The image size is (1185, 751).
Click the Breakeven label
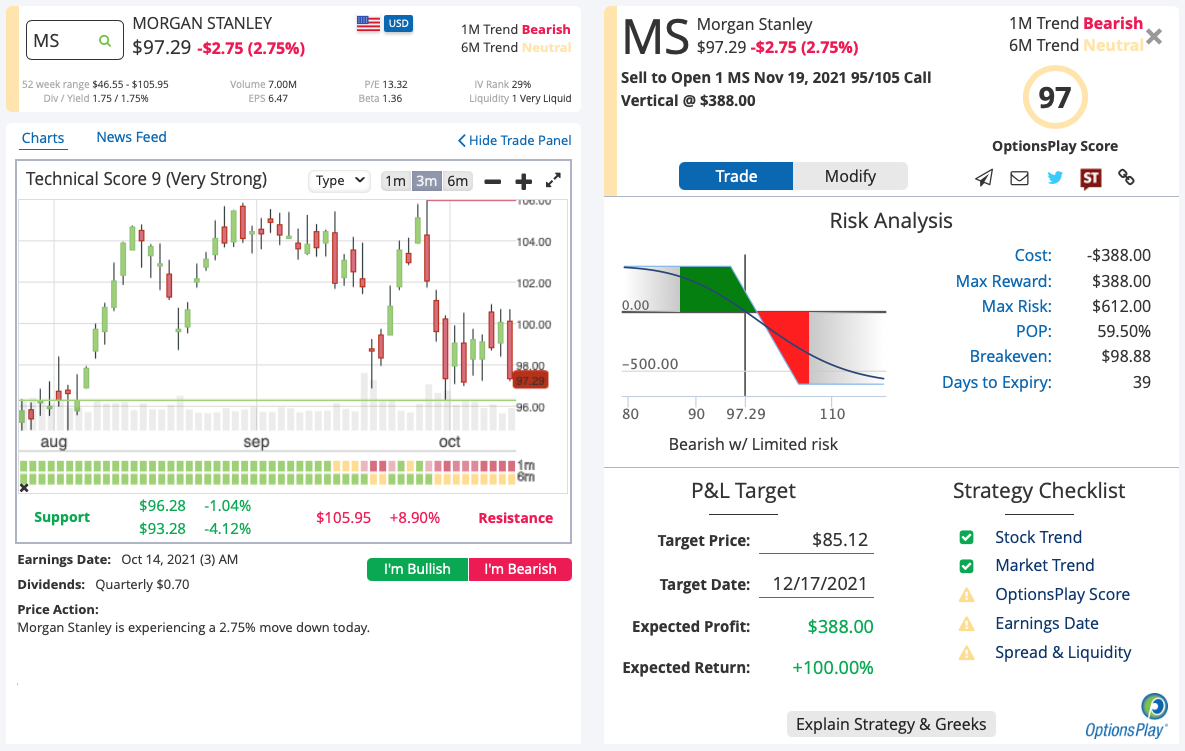coord(1010,356)
